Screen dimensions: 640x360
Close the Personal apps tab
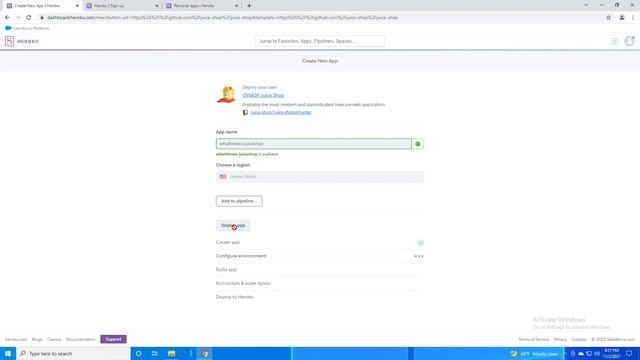236,6
